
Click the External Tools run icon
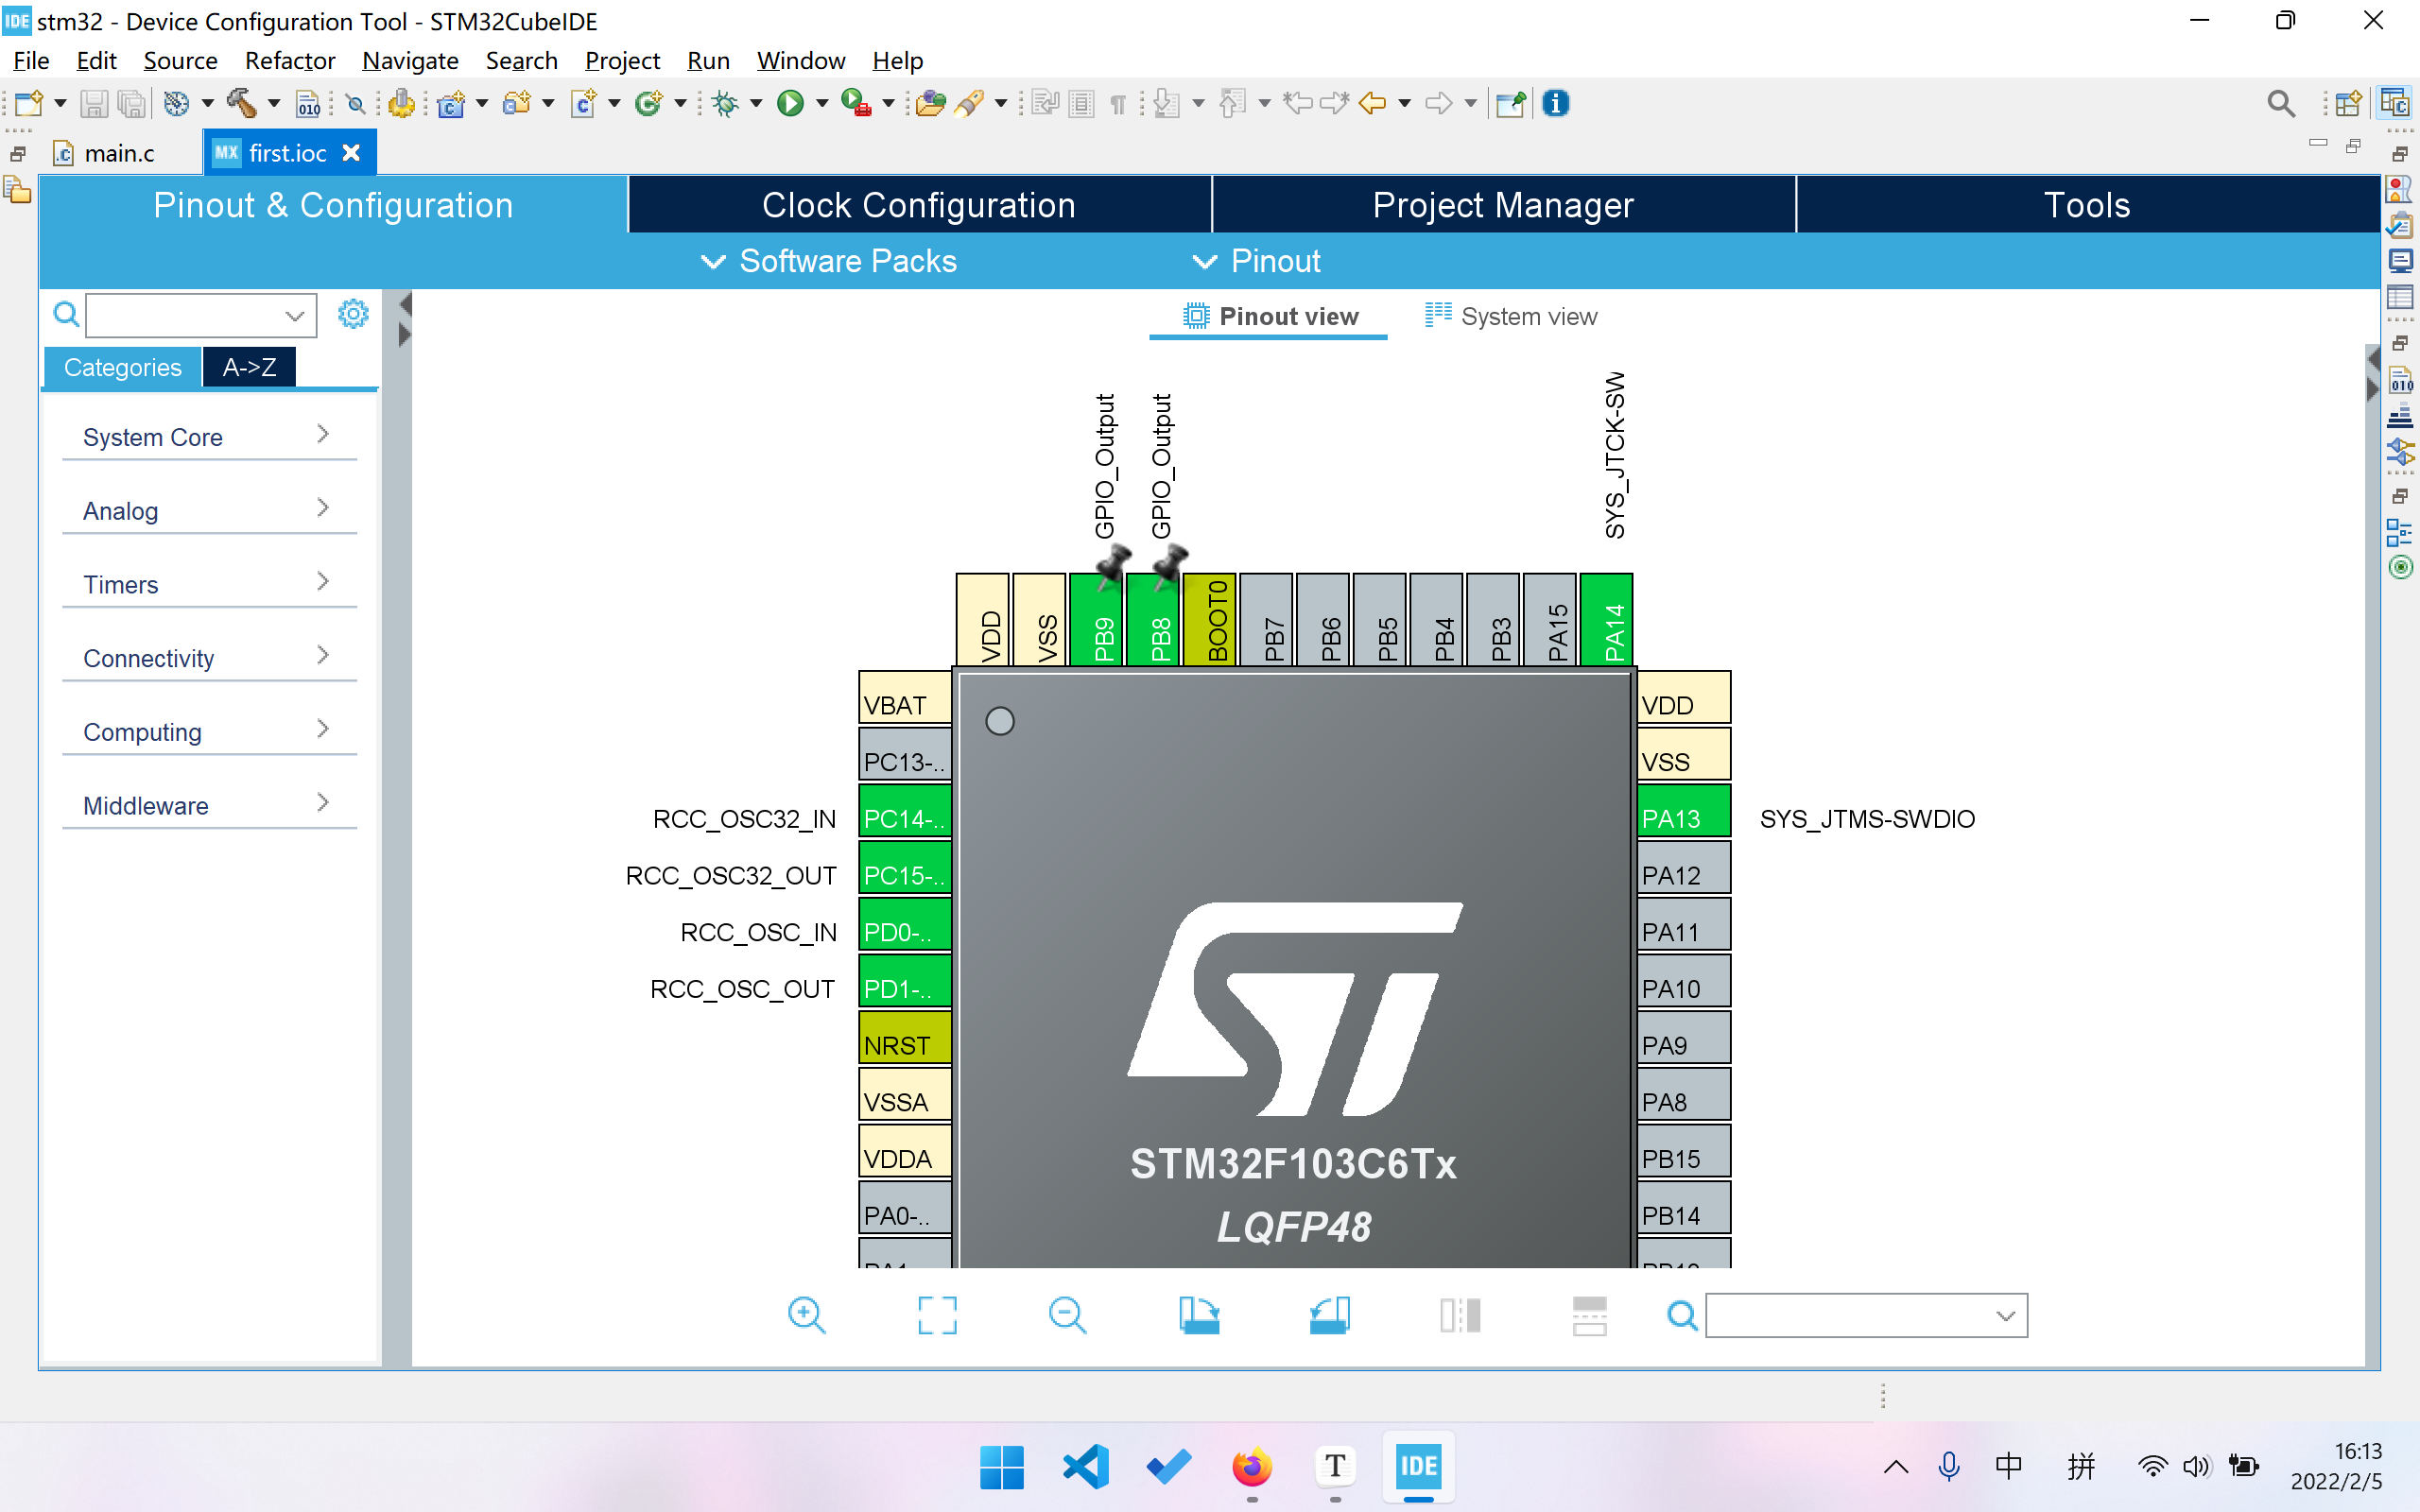pos(856,103)
